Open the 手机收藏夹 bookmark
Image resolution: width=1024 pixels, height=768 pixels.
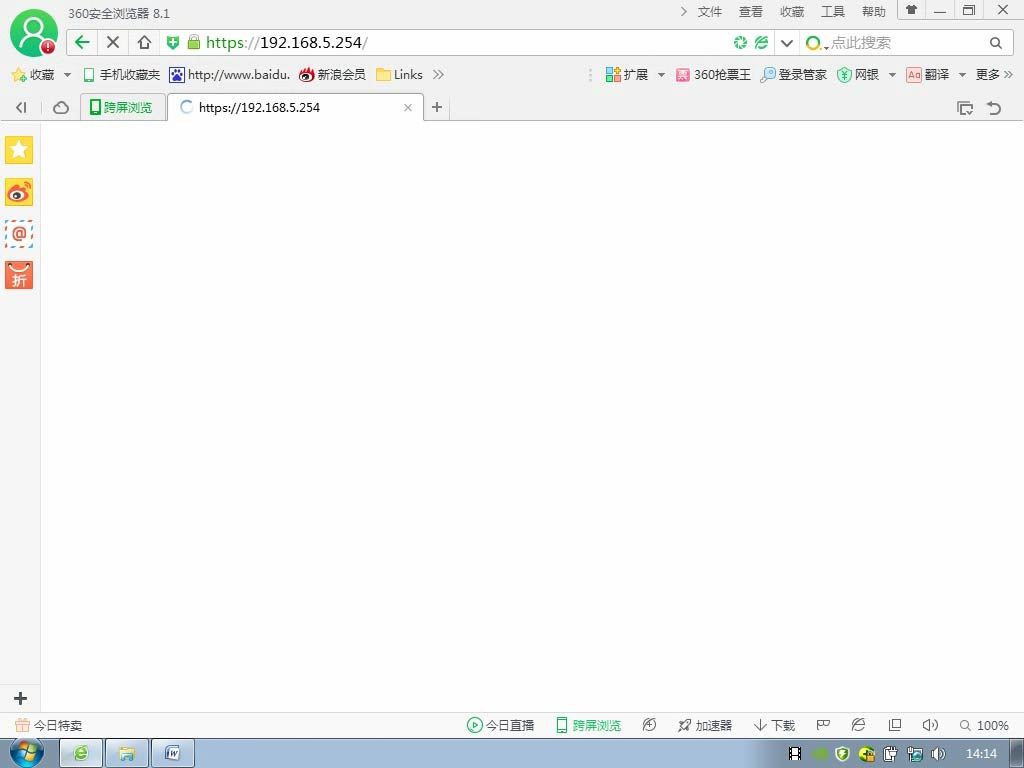pyautogui.click(x=122, y=74)
